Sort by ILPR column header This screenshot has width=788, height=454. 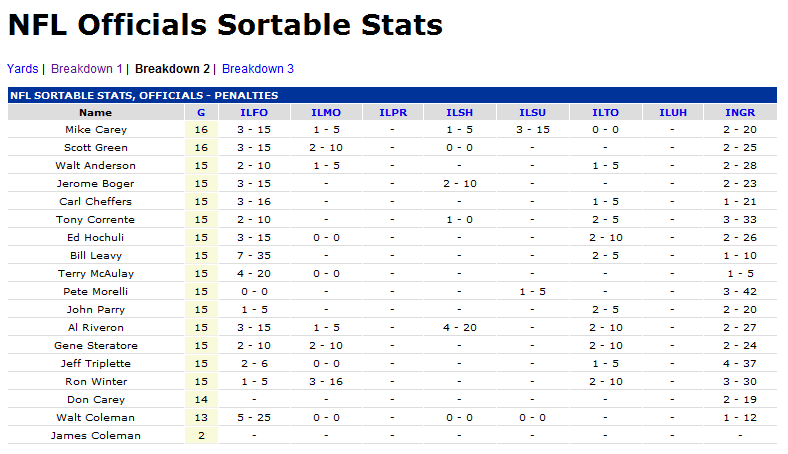tap(393, 112)
